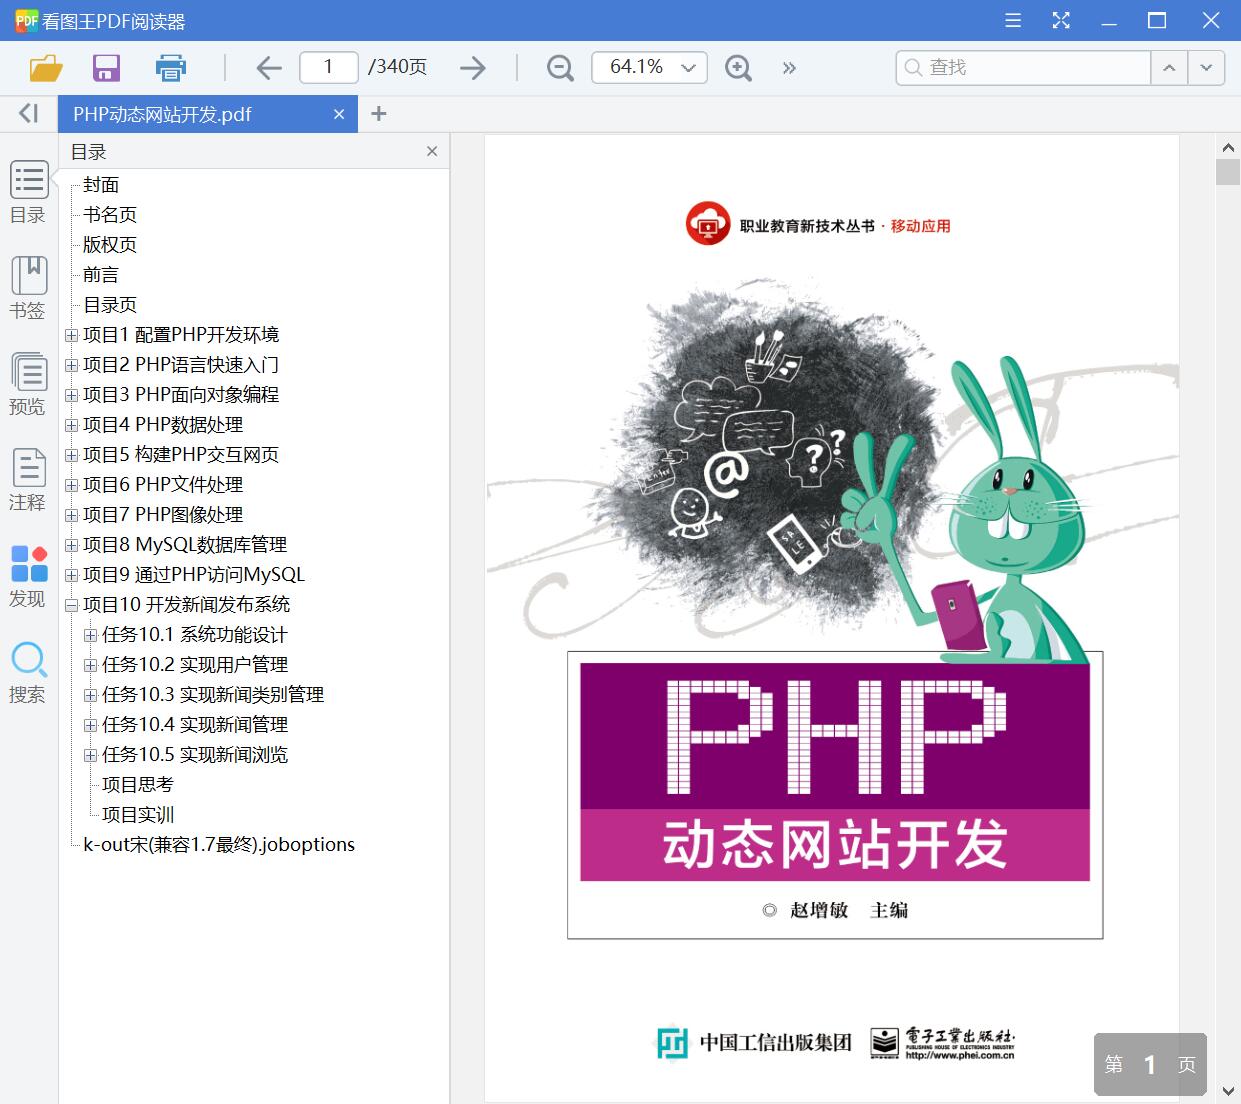Expand 项目6 PHP文件处理 node

coord(72,485)
